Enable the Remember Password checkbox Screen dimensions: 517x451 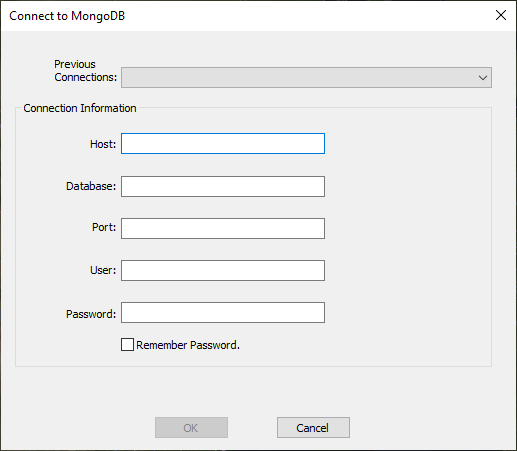click(x=127, y=345)
